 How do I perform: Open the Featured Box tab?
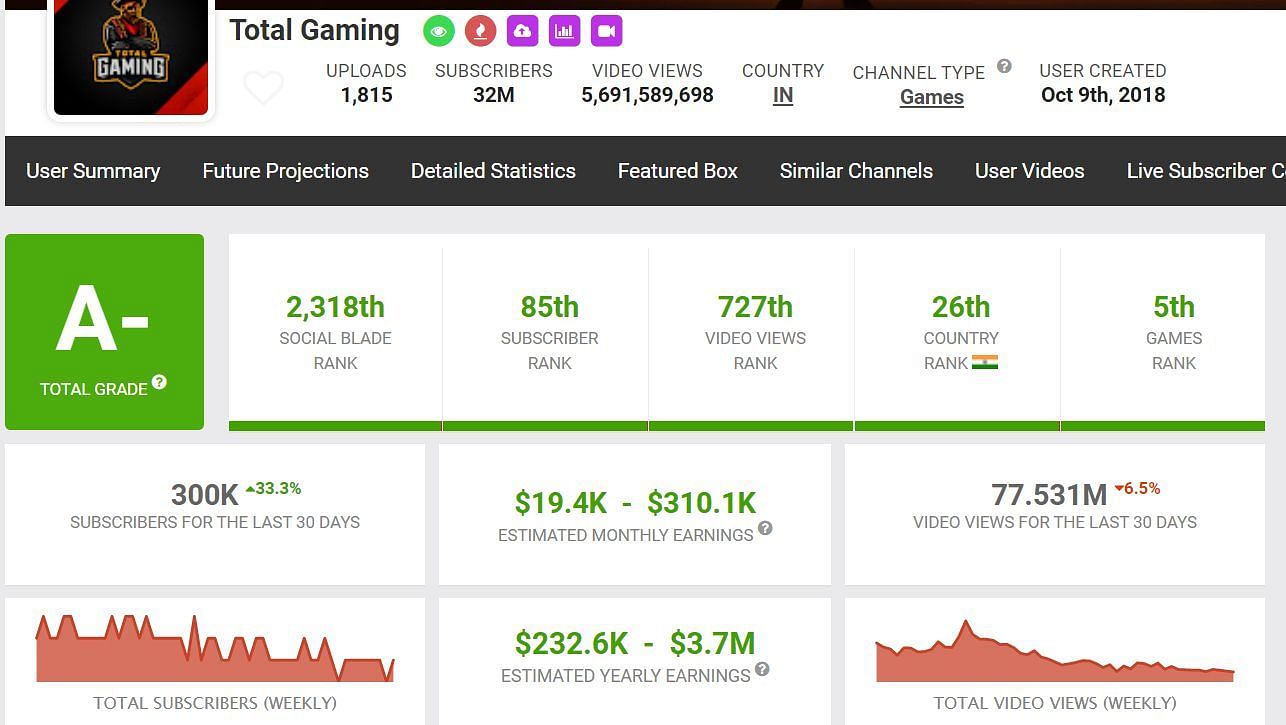pos(678,171)
